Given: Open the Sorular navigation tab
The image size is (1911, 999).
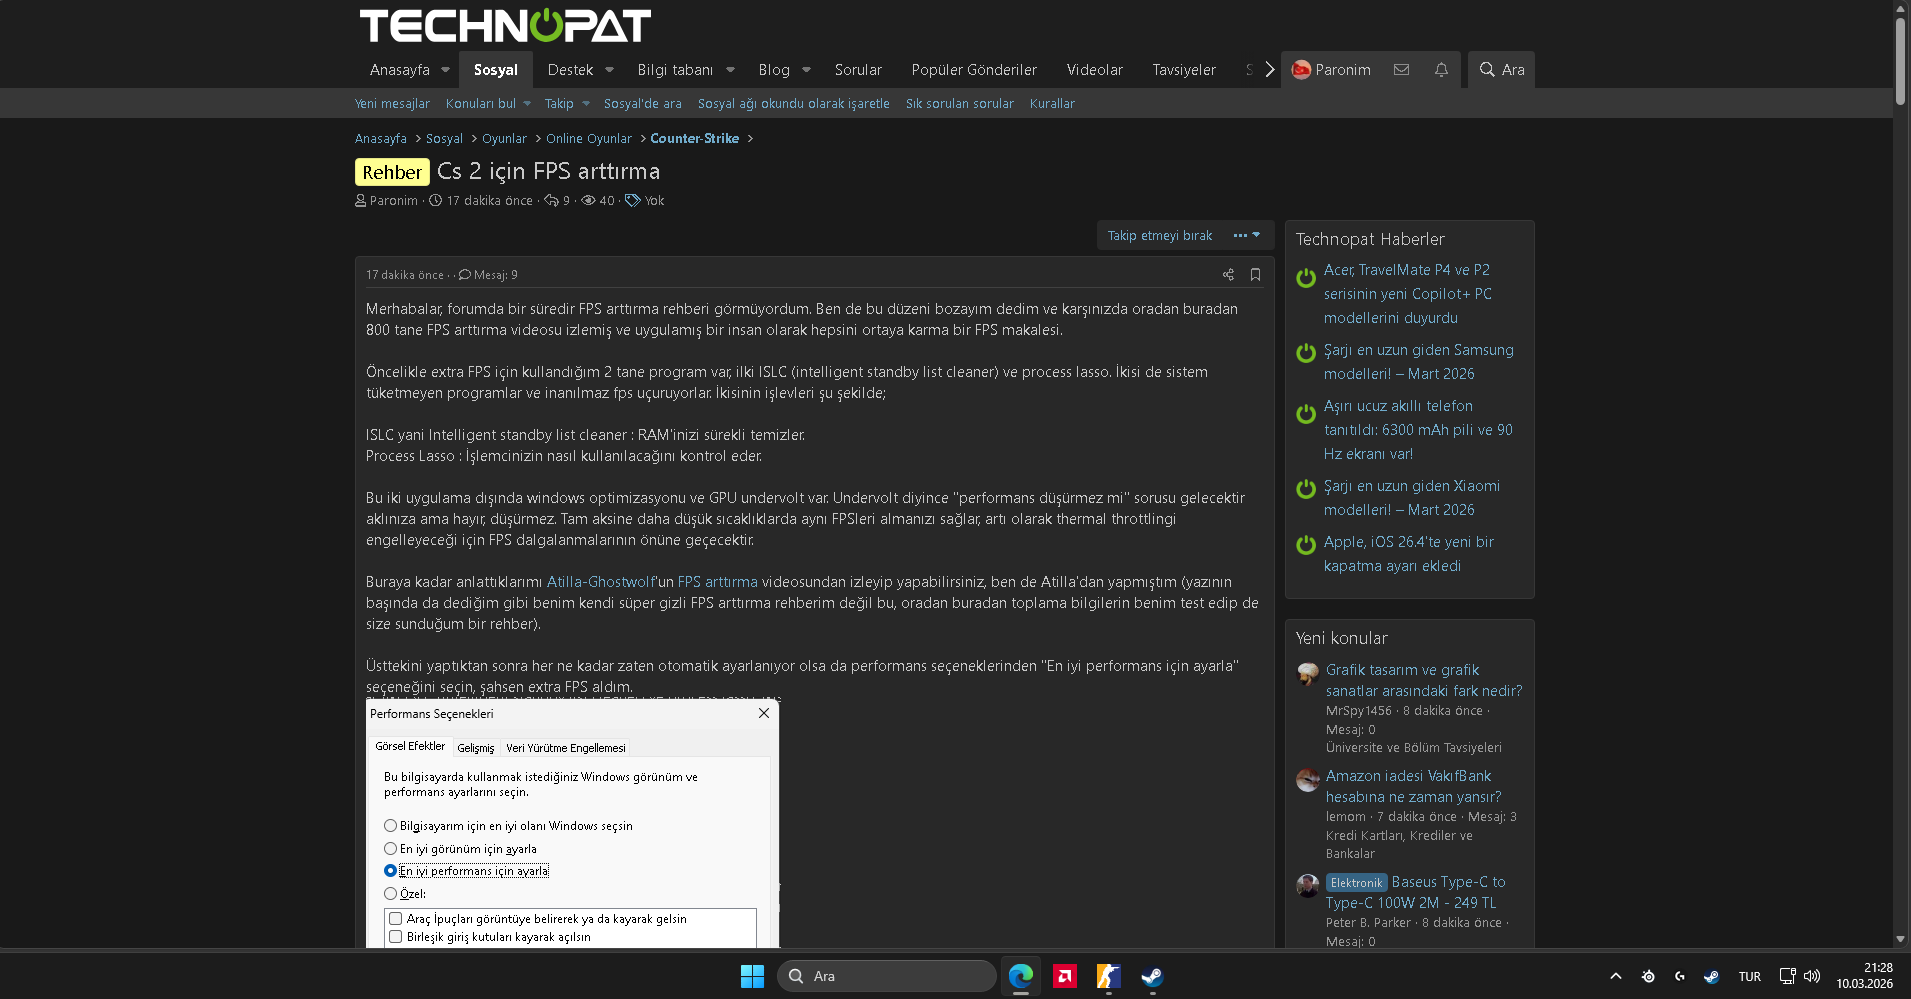Looking at the screenshot, I should [858, 70].
